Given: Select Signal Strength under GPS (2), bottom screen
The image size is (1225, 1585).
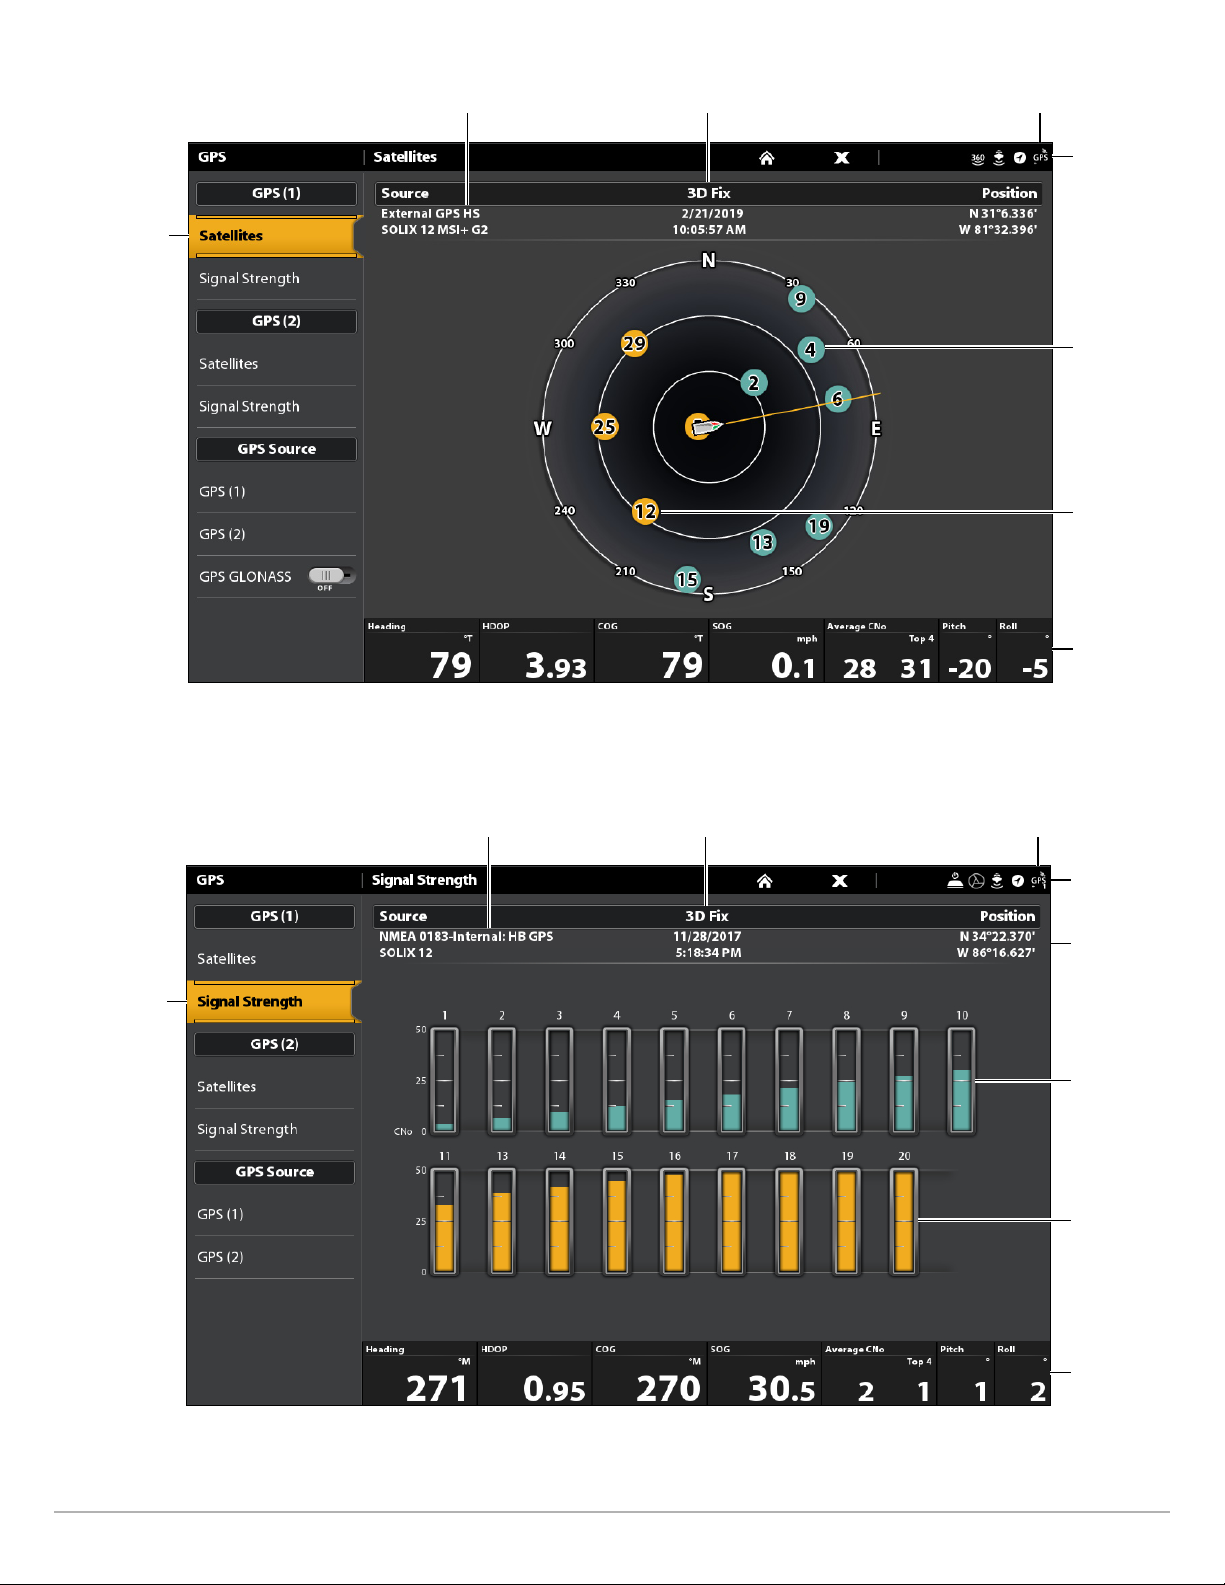Looking at the screenshot, I should [x=273, y=1129].
